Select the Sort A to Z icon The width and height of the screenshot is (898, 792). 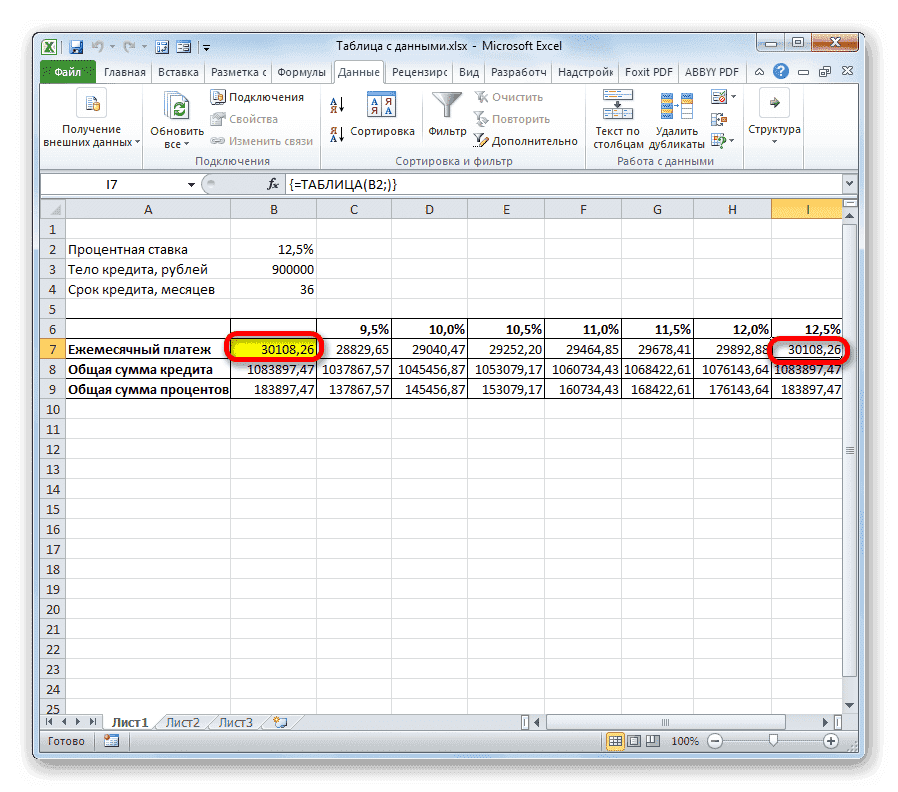[x=336, y=104]
